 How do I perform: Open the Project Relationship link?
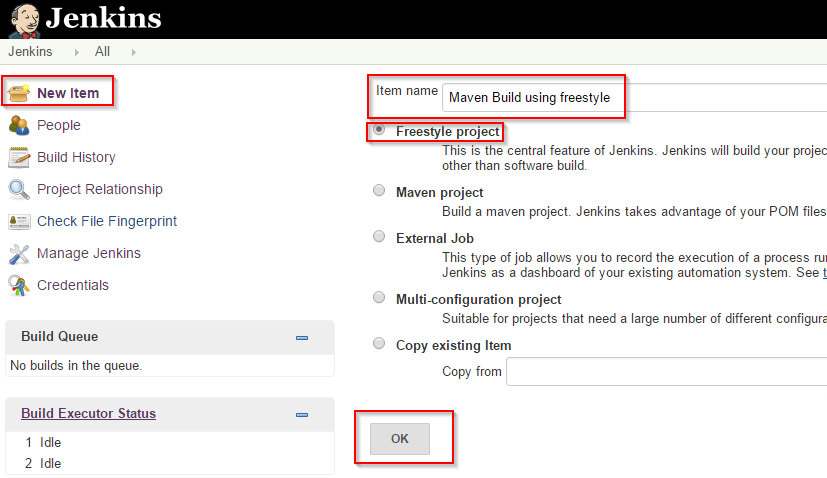100,189
